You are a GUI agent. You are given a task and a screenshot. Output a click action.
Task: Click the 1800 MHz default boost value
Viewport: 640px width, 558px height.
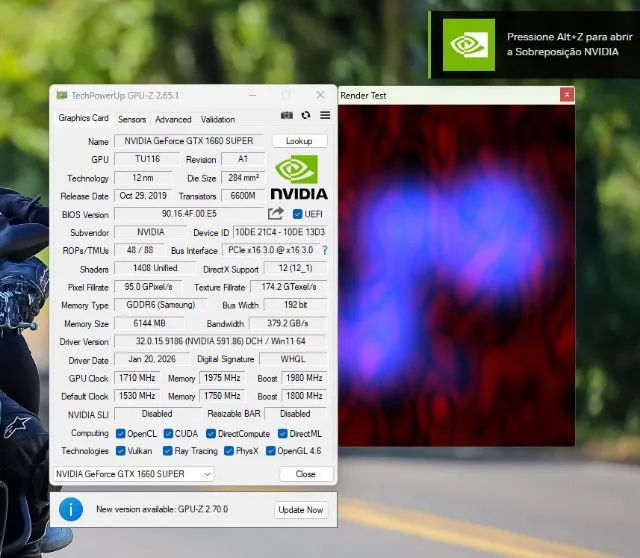tap(304, 396)
